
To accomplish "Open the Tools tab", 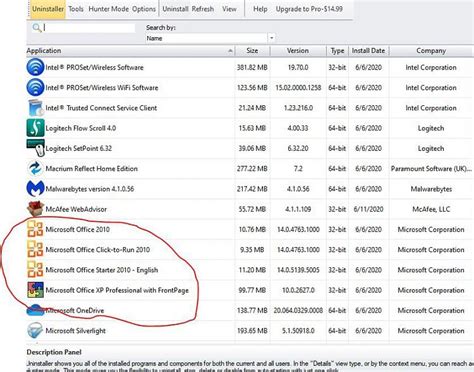I will click(76, 9).
